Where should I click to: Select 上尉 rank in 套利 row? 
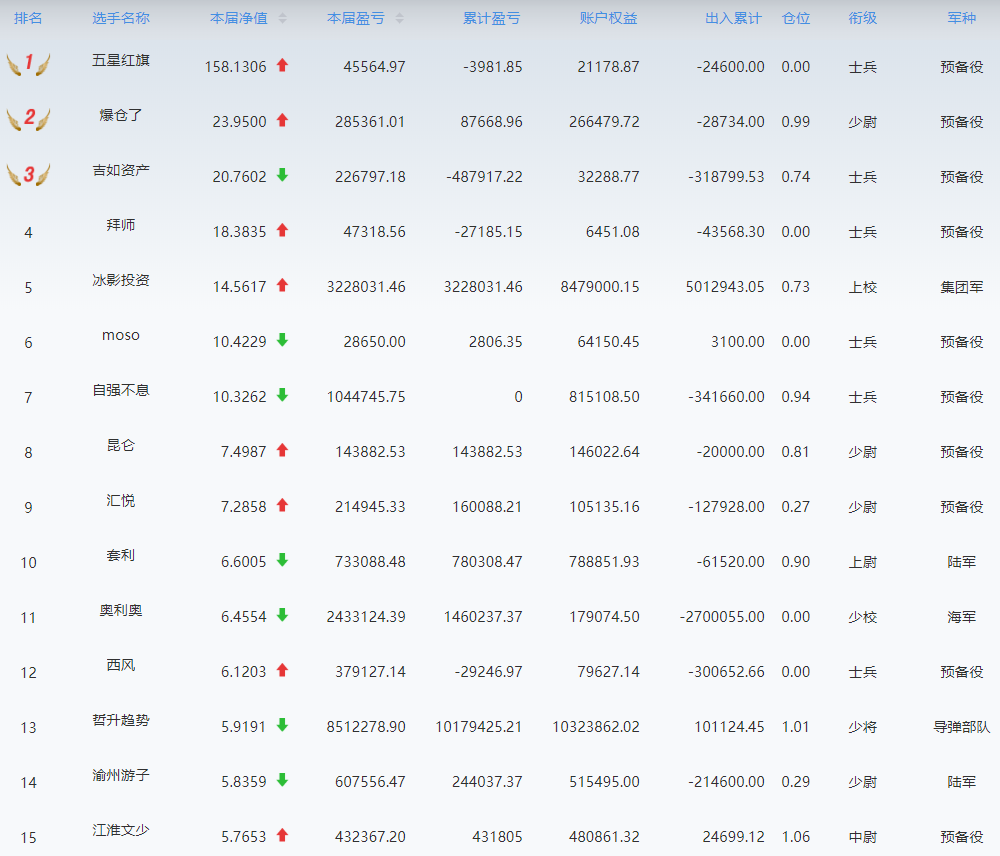[x=863, y=563]
